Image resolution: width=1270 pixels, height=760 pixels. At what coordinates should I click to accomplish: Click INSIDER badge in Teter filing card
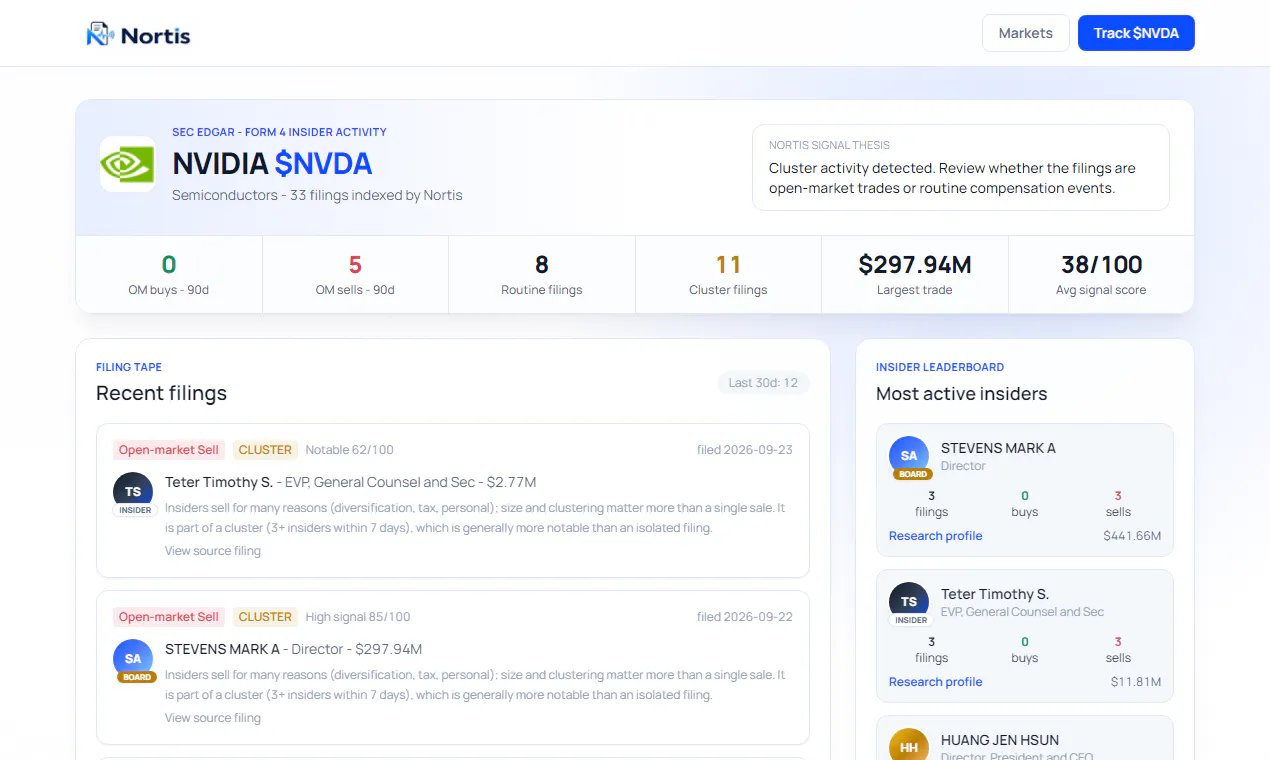[136, 510]
